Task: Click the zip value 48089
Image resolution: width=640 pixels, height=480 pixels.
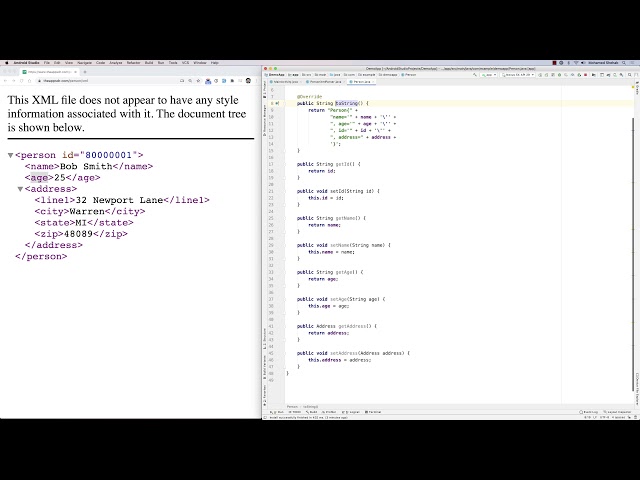Action: point(78,234)
